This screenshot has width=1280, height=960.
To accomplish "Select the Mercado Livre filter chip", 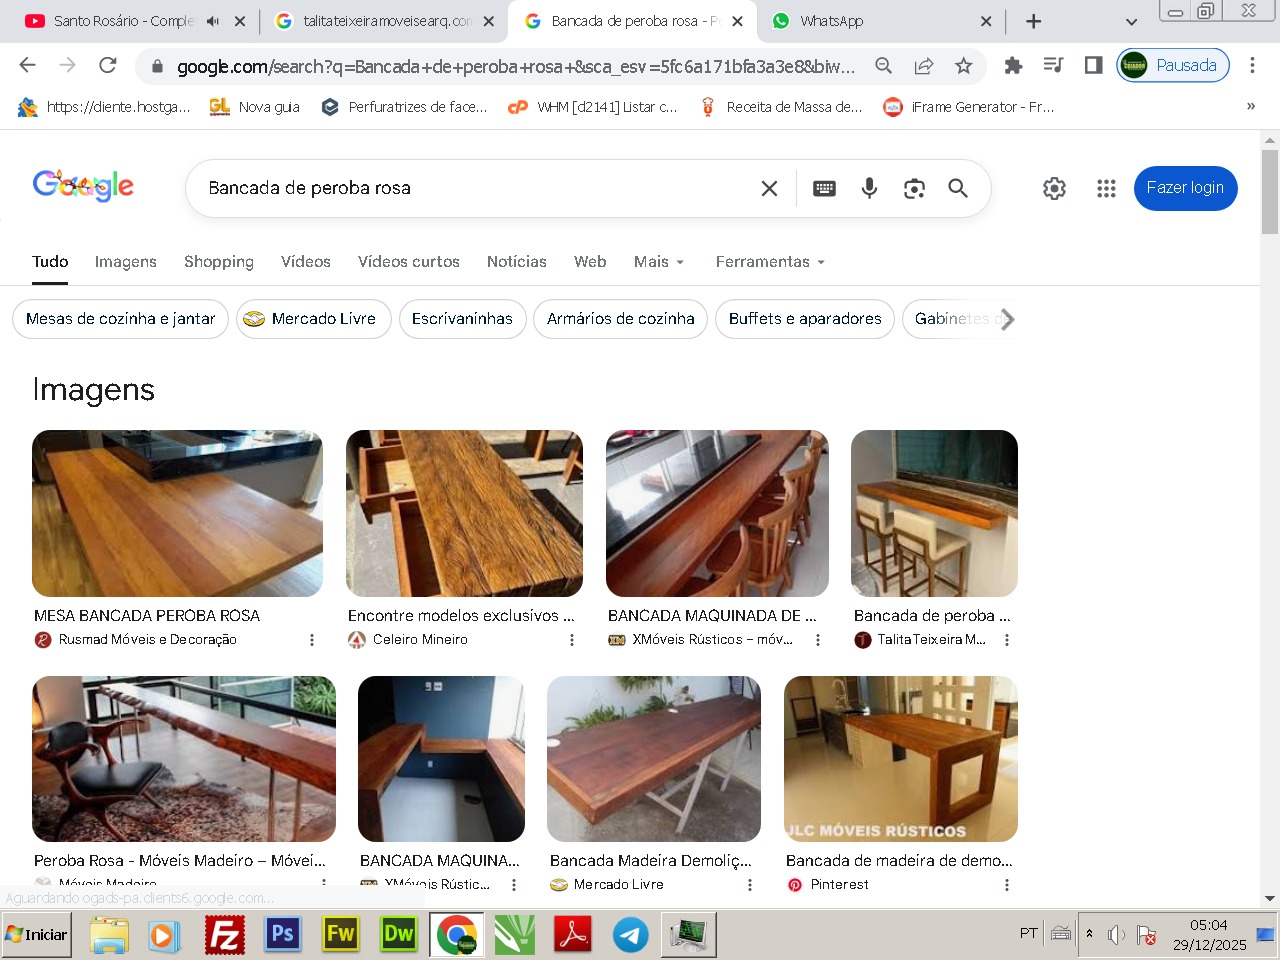I will coord(313,319).
